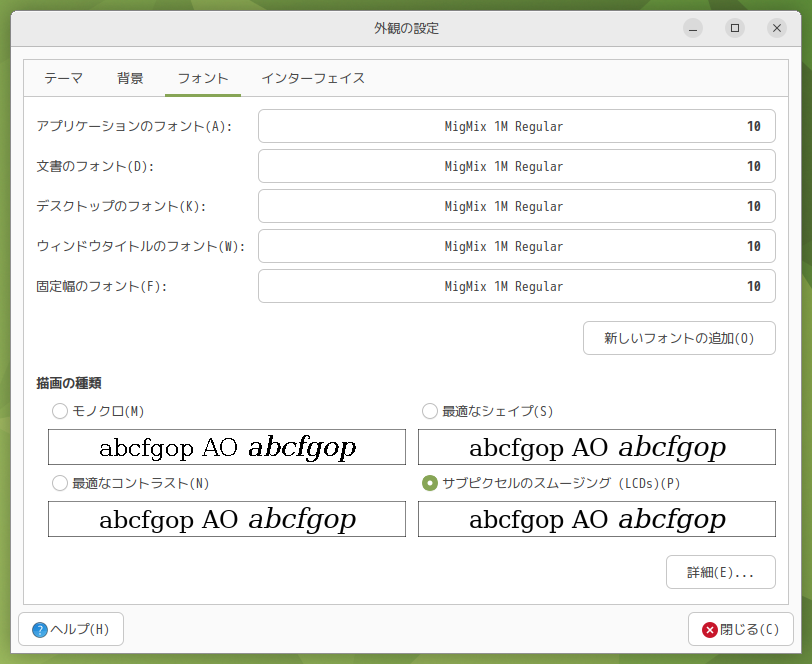Select the フォント tab
This screenshot has height=664, width=812.
point(203,78)
